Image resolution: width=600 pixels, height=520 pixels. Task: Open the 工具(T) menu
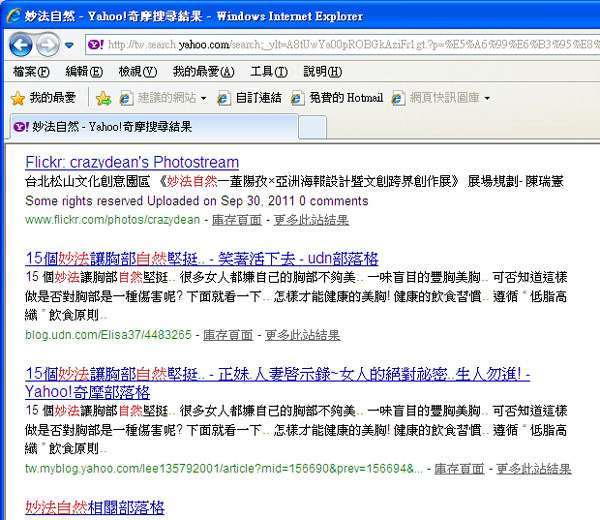[x=269, y=72]
